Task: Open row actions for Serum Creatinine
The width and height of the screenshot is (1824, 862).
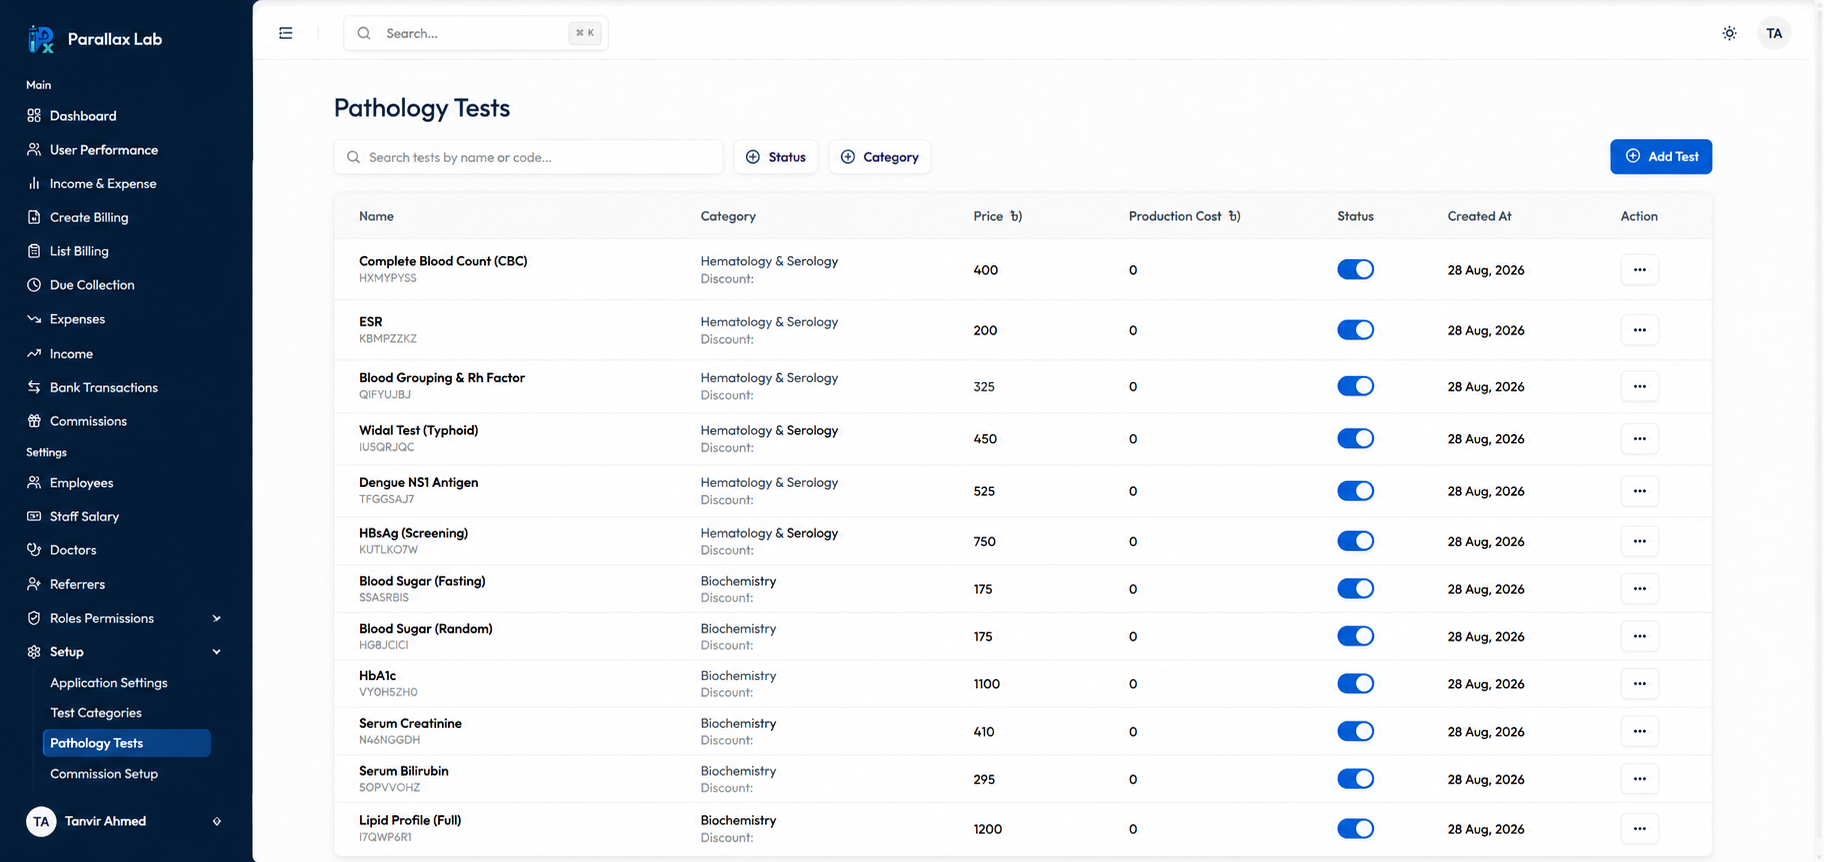Action: [x=1639, y=731]
